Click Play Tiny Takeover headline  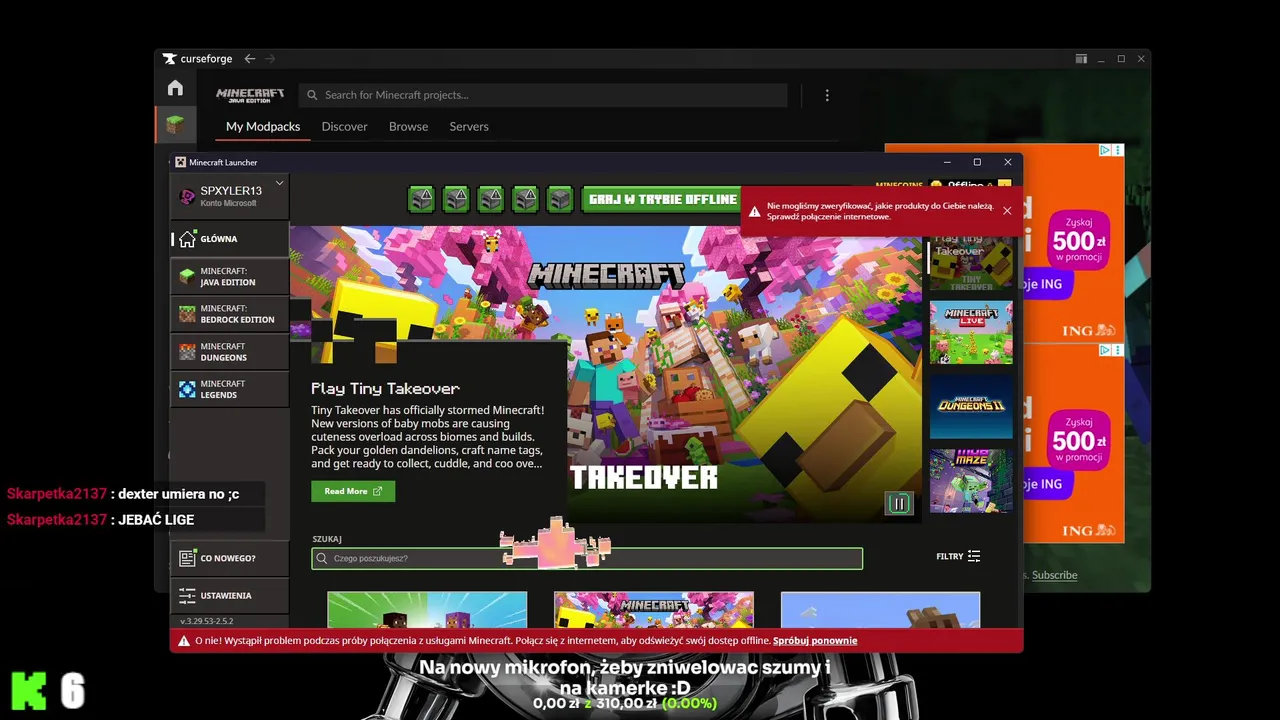point(385,388)
